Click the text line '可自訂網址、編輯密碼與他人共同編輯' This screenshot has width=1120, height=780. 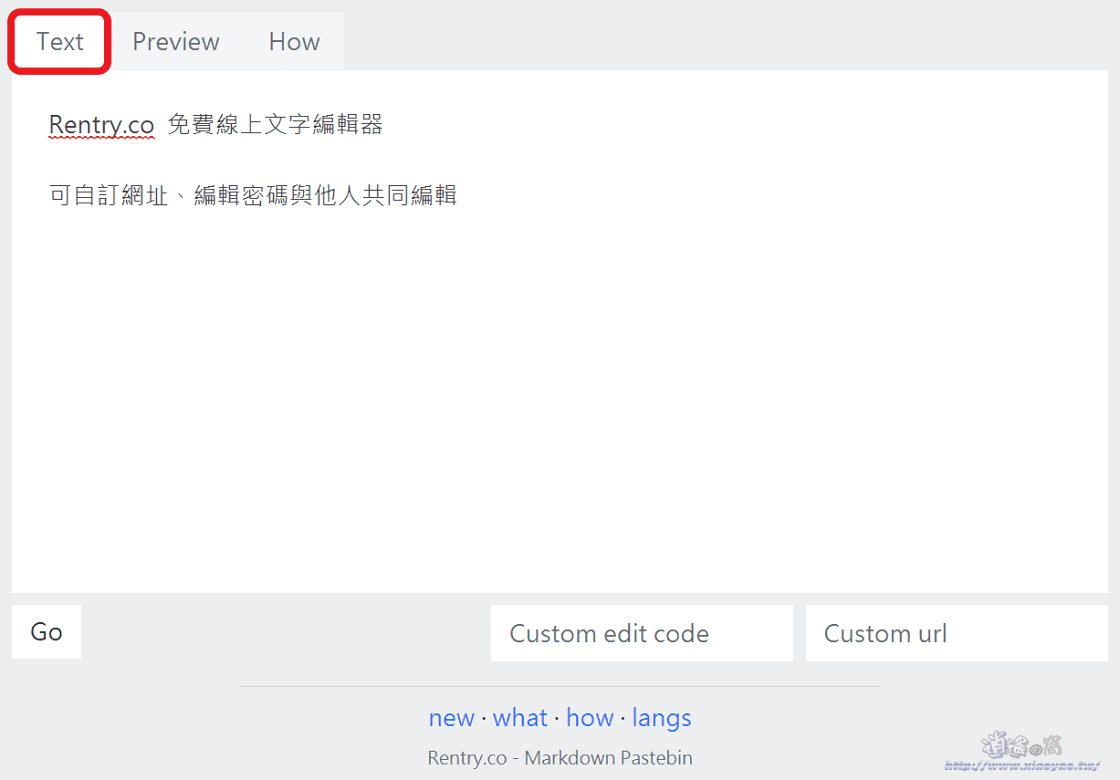pyautogui.click(x=253, y=195)
